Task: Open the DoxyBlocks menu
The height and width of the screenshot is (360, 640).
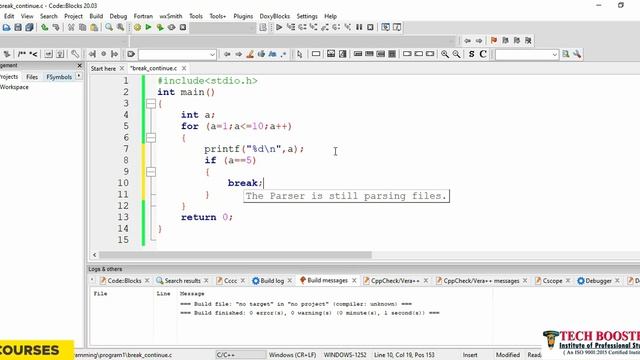Action: [x=275, y=16]
